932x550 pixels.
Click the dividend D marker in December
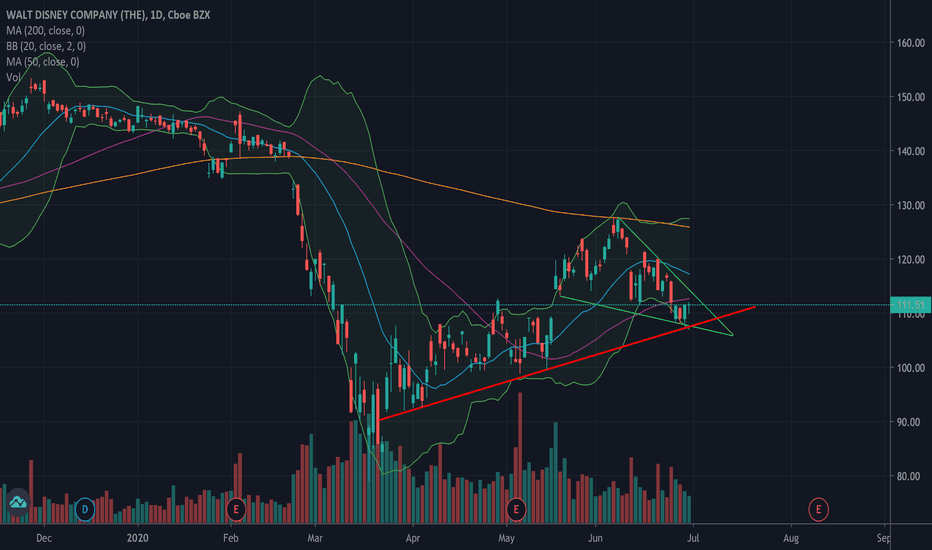tap(85, 510)
